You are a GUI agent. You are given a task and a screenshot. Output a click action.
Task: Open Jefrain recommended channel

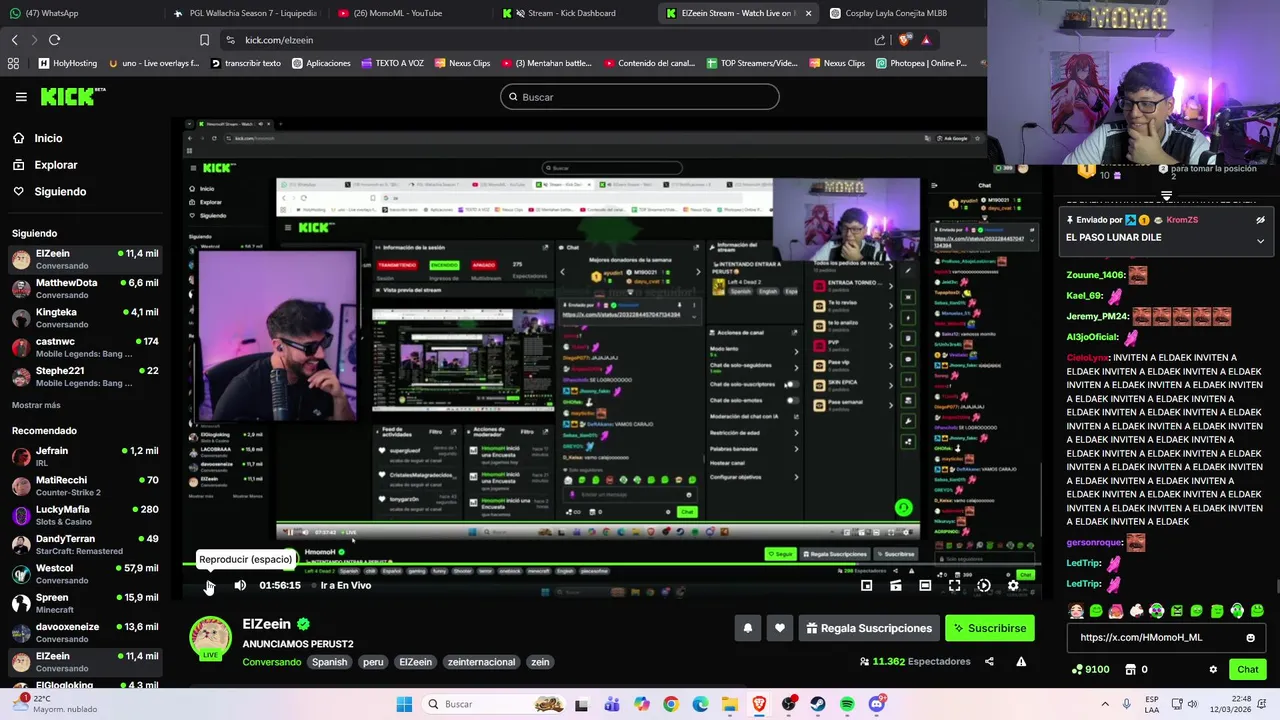point(85,457)
